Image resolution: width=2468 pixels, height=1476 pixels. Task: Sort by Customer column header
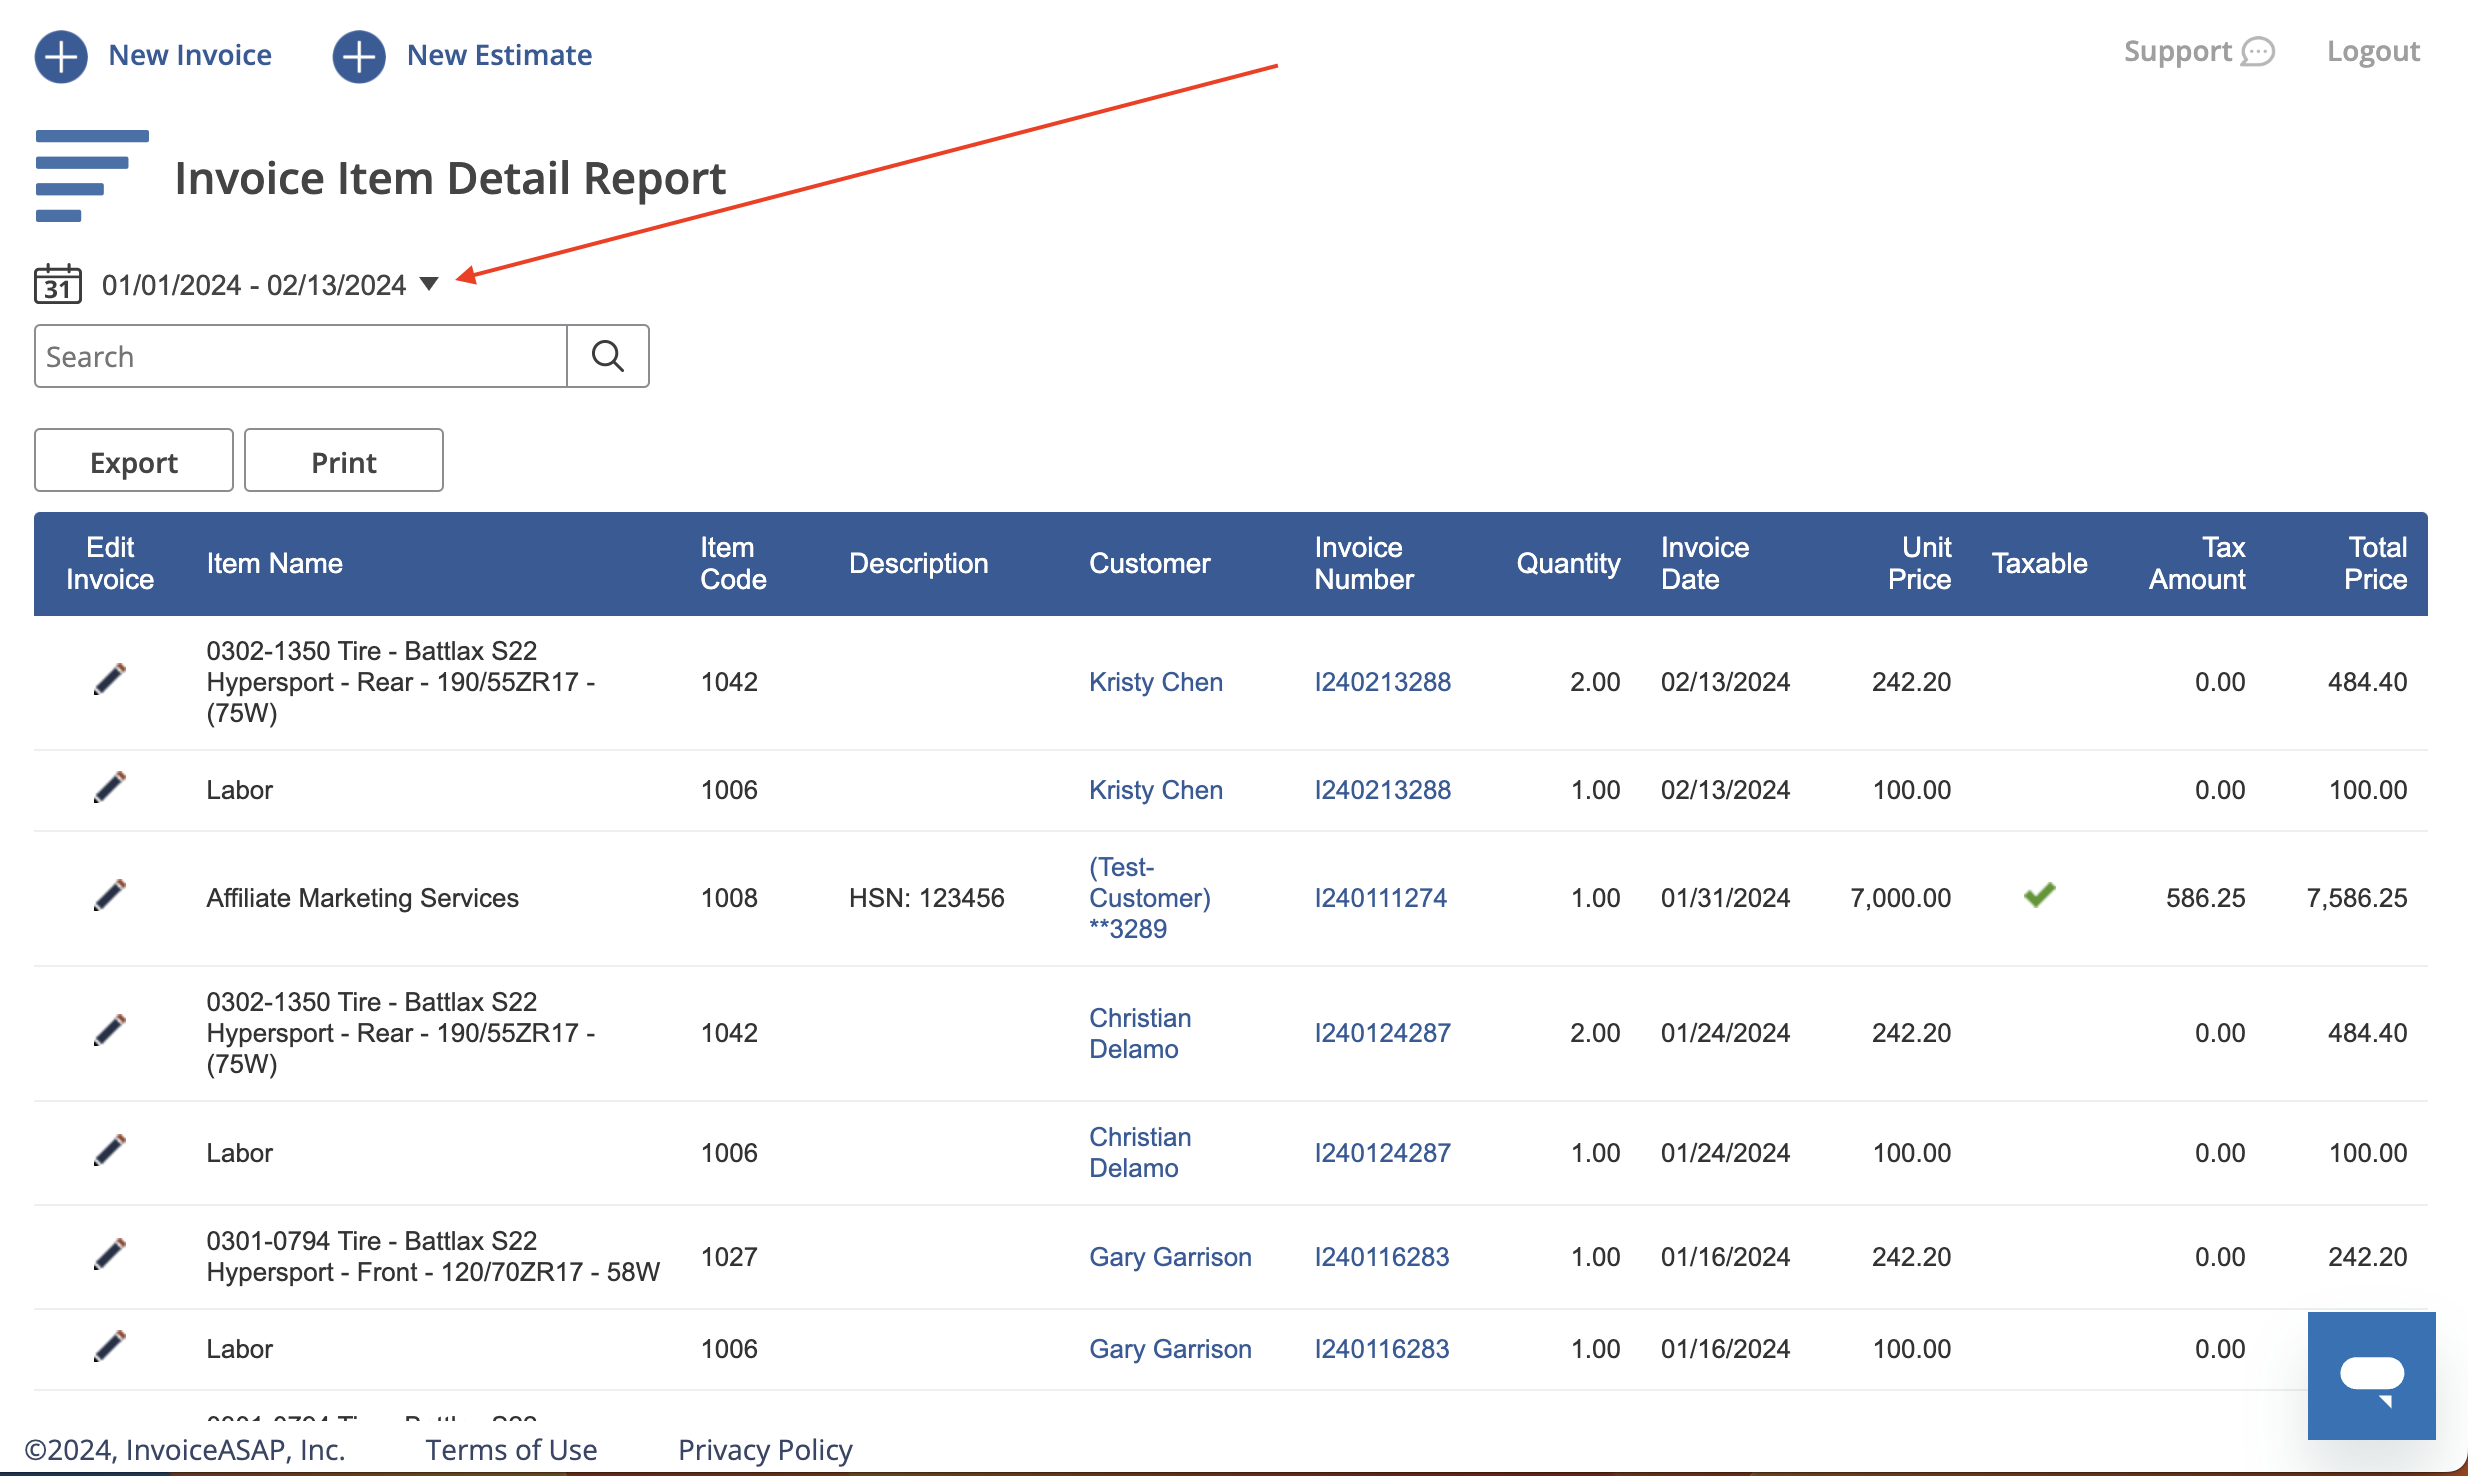tap(1149, 563)
